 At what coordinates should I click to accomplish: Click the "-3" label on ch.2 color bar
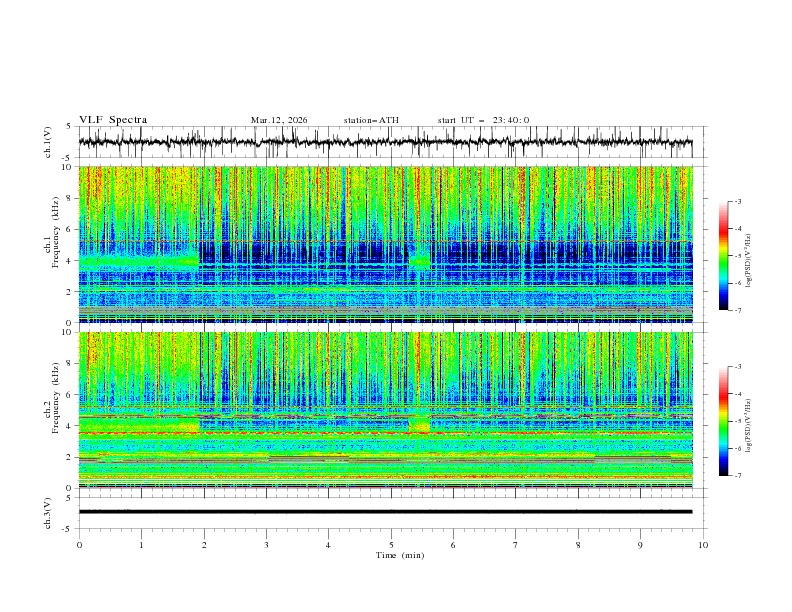[x=738, y=367]
